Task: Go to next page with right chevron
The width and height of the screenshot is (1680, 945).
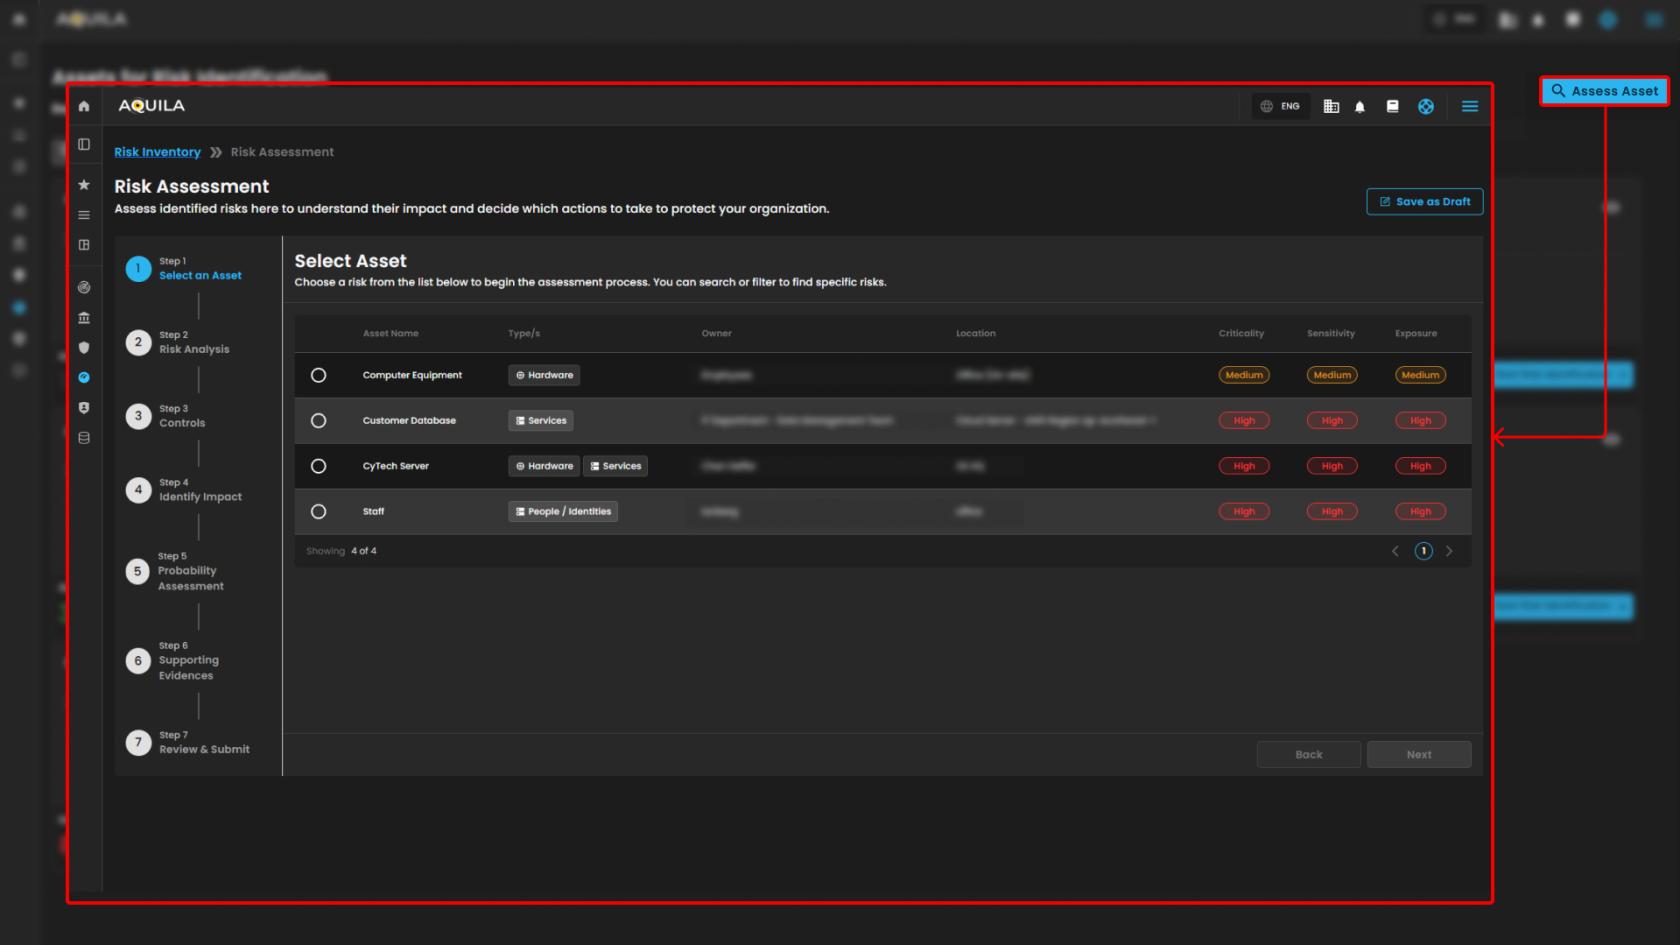Action: point(1449,551)
